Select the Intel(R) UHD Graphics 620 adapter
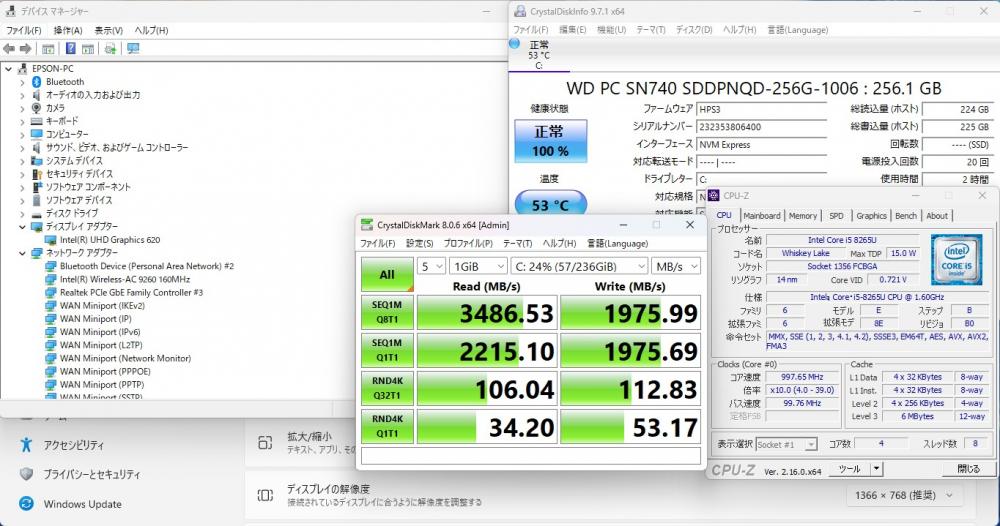This screenshot has width=1000, height=526. pyautogui.click(x=110, y=240)
